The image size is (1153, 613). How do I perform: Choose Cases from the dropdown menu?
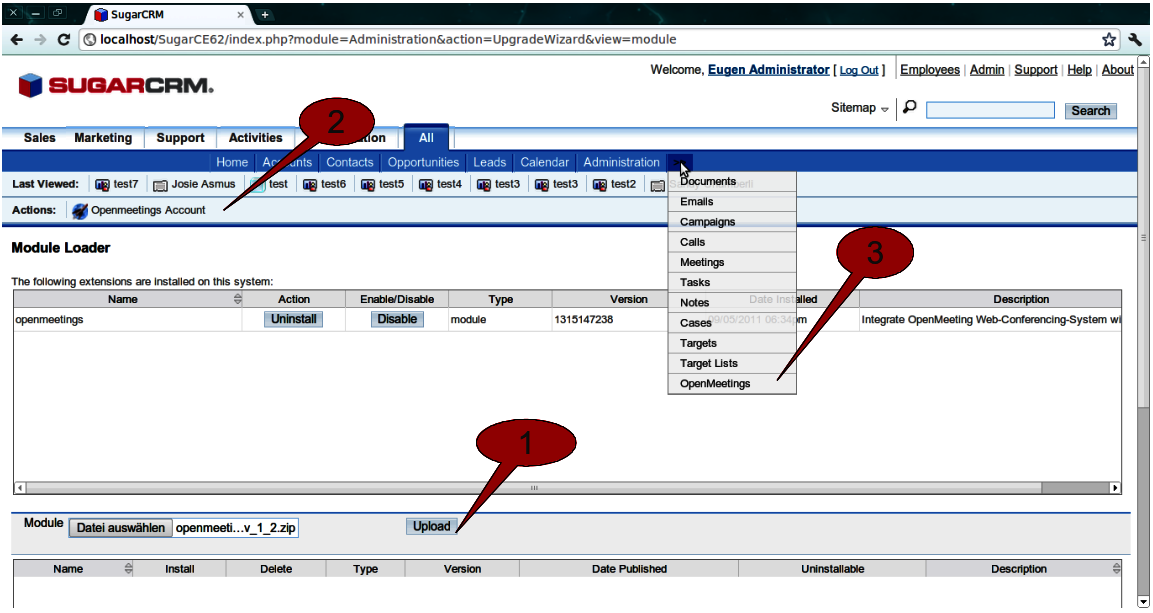point(732,323)
